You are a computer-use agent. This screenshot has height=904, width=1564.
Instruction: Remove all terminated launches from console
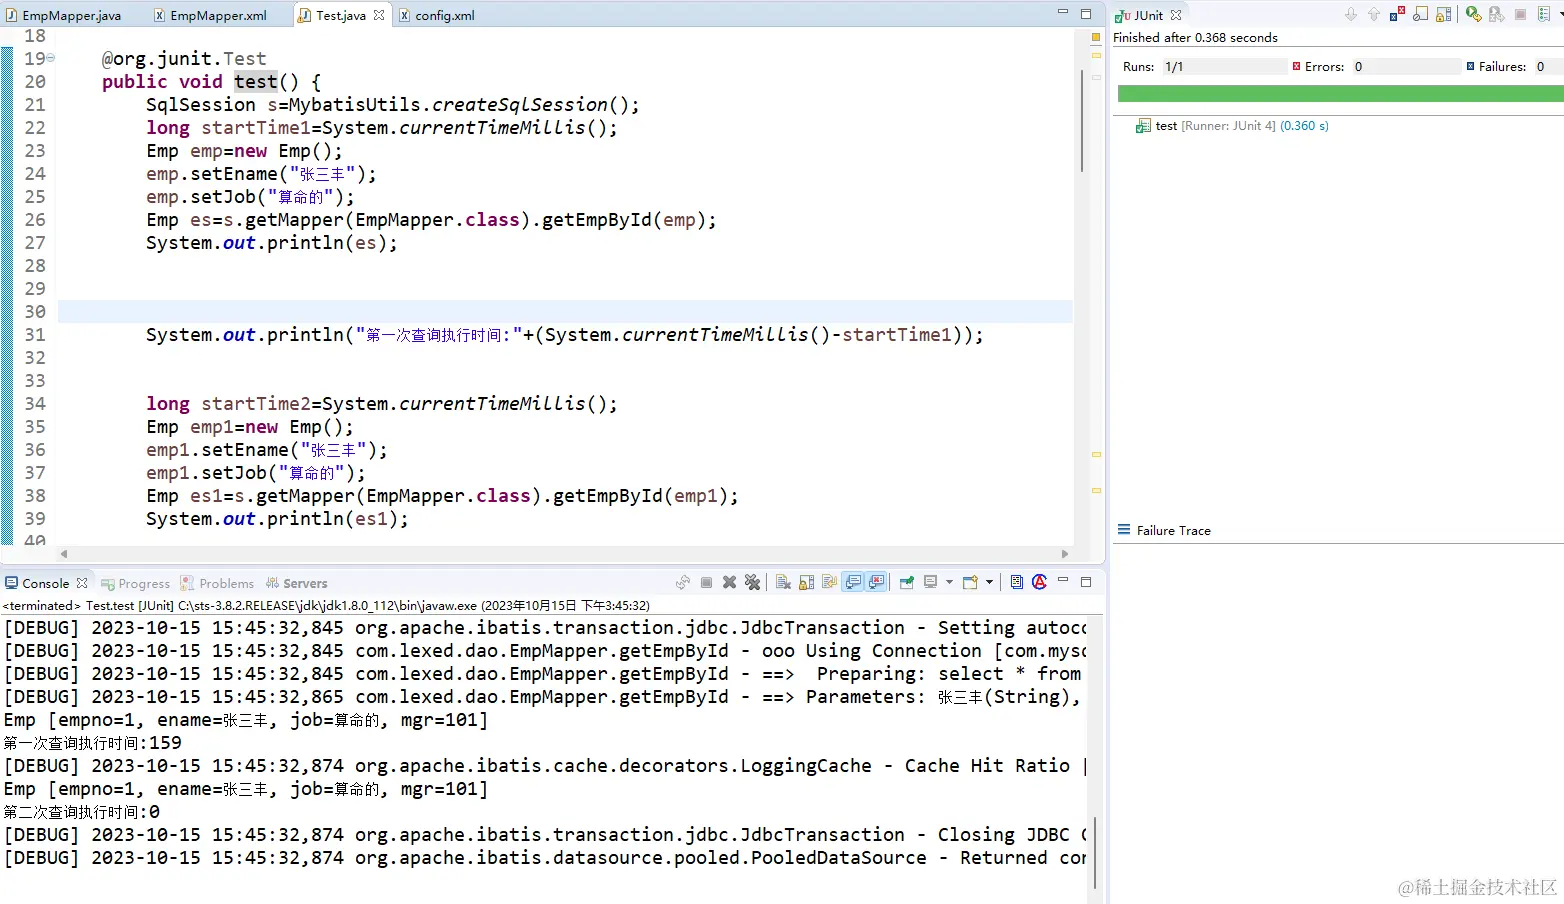pos(752,582)
